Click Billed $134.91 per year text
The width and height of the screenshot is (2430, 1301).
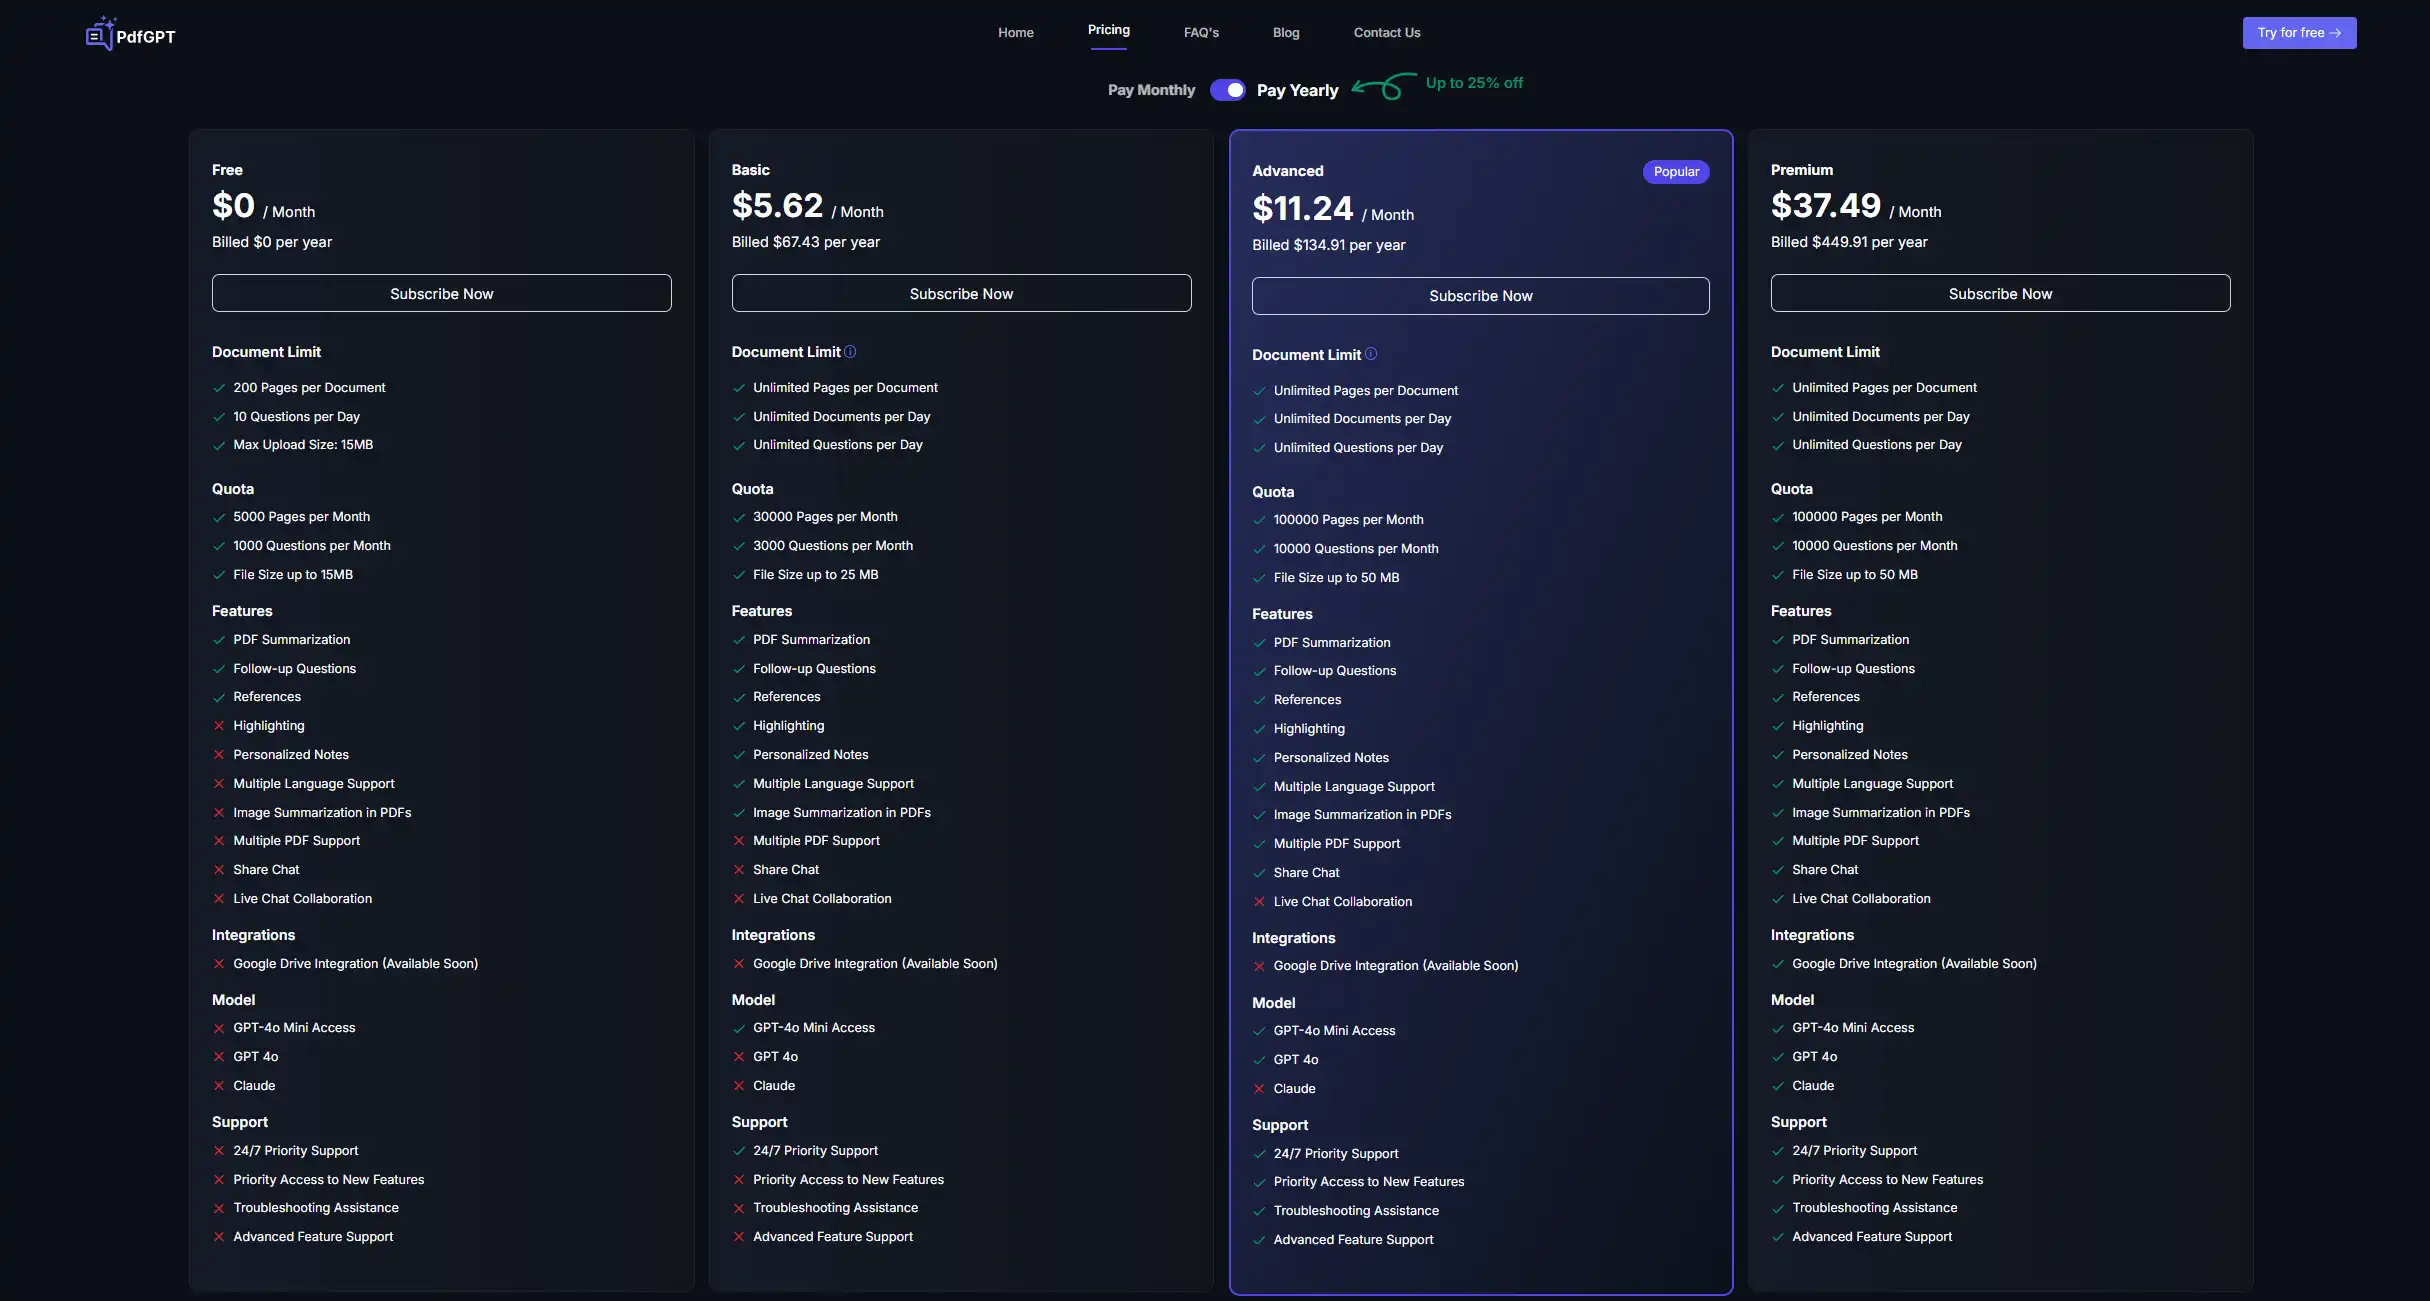1328,245
